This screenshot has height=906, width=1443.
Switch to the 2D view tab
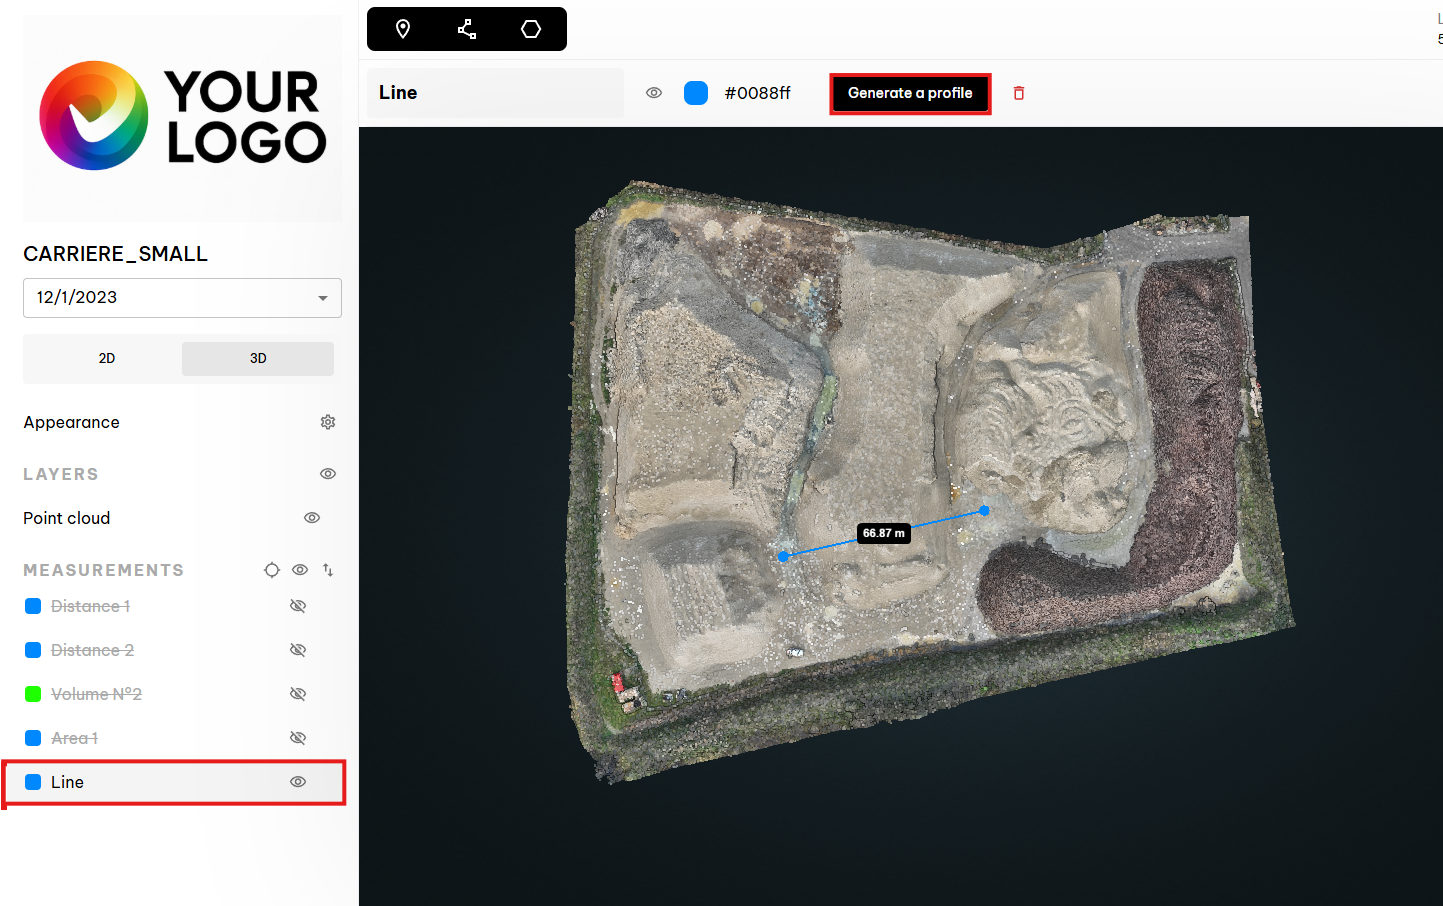[107, 358]
